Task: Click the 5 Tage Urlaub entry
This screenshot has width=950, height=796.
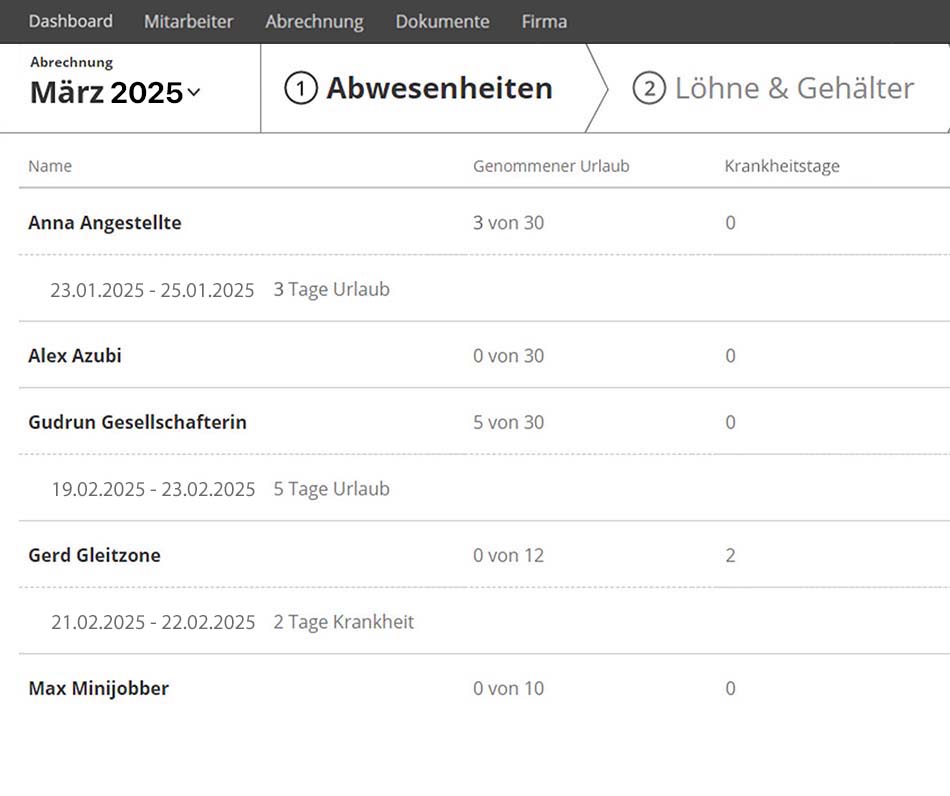Action: click(x=331, y=489)
